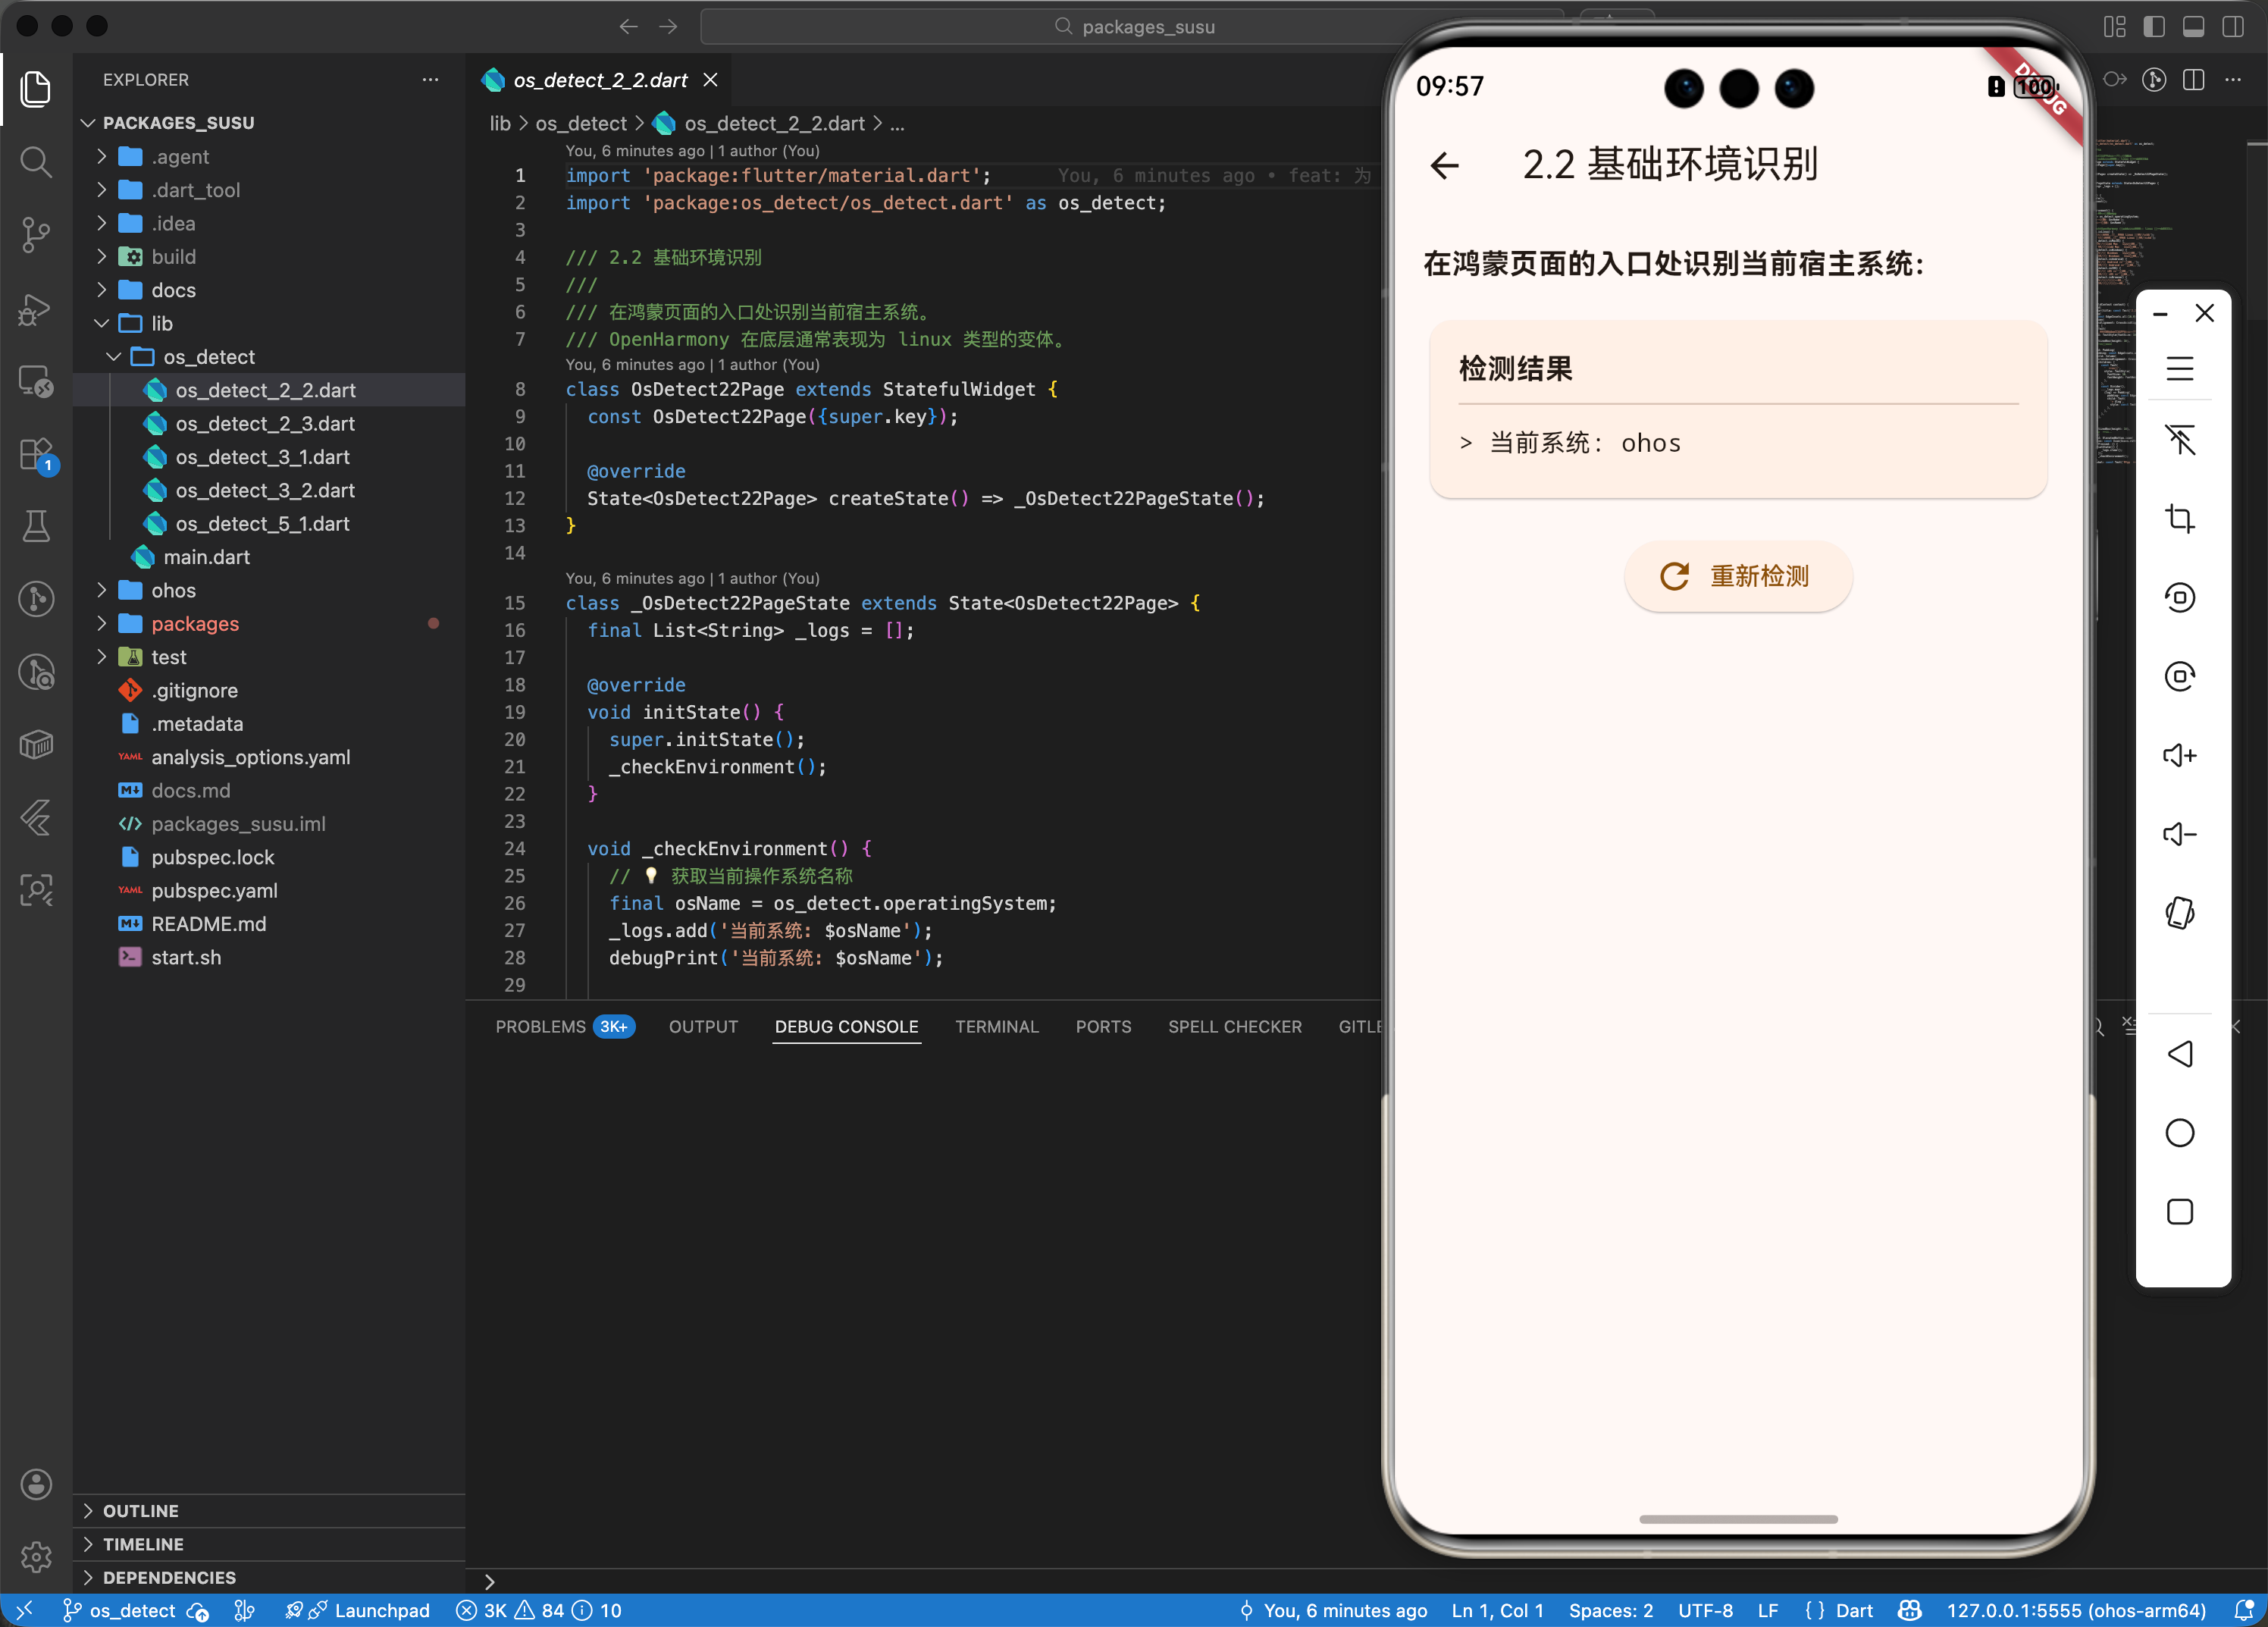Screen dimensions: 2268x1627
Task: Switch to the PROBLEMS tab
Action: [x=540, y=1027]
